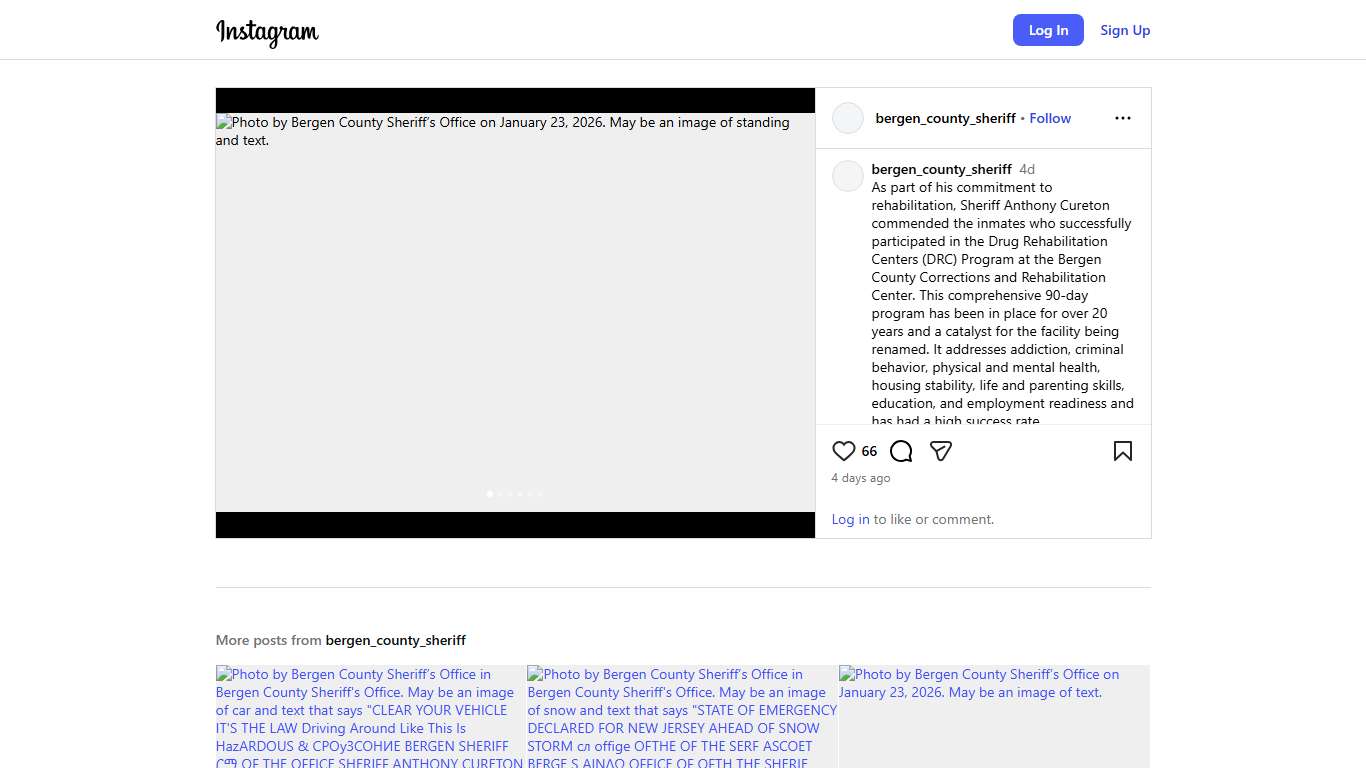
Task: Click the 'Log in' link to like or comment
Action: point(850,519)
